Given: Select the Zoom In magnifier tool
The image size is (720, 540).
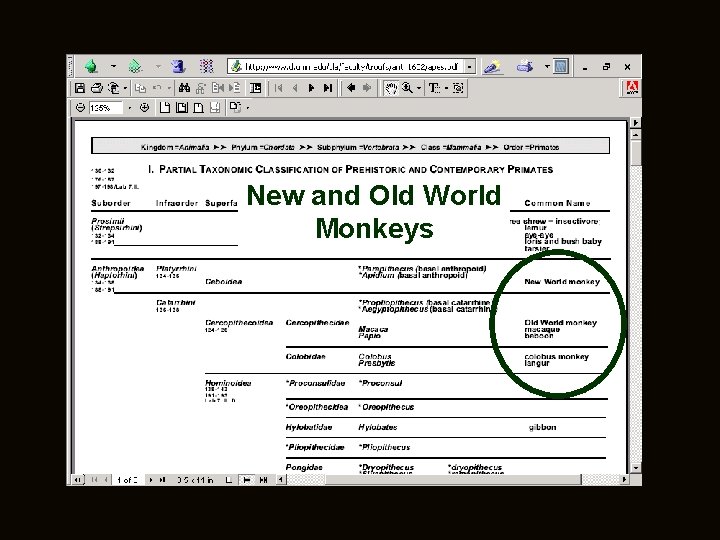Looking at the screenshot, I should [x=407, y=88].
